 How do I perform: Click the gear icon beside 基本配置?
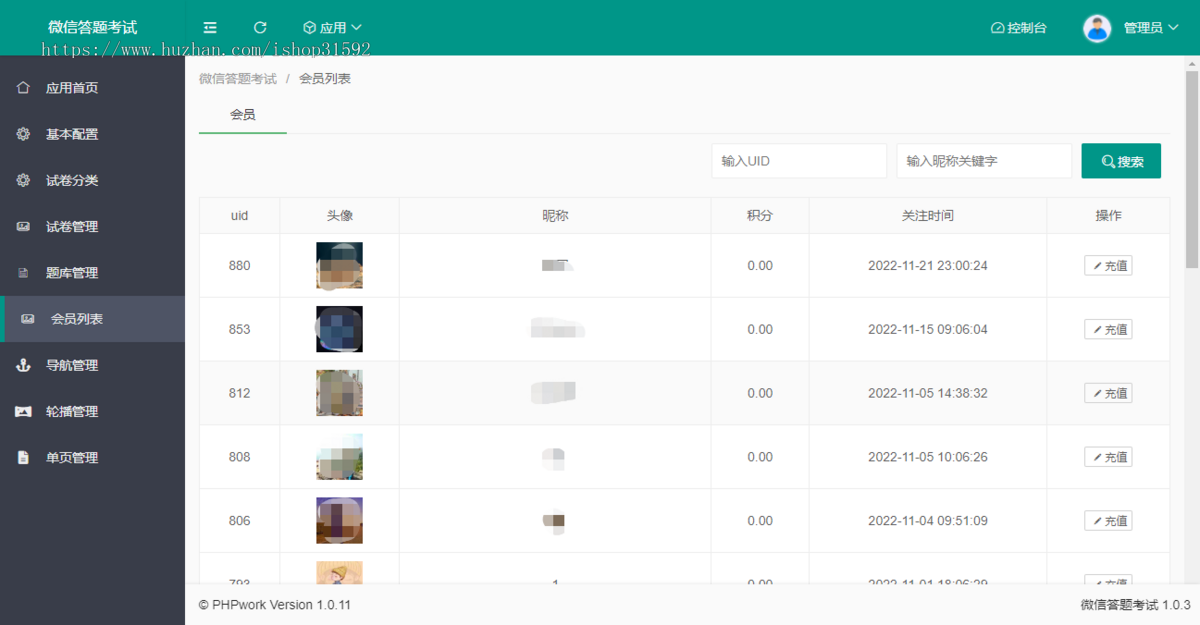pos(23,134)
